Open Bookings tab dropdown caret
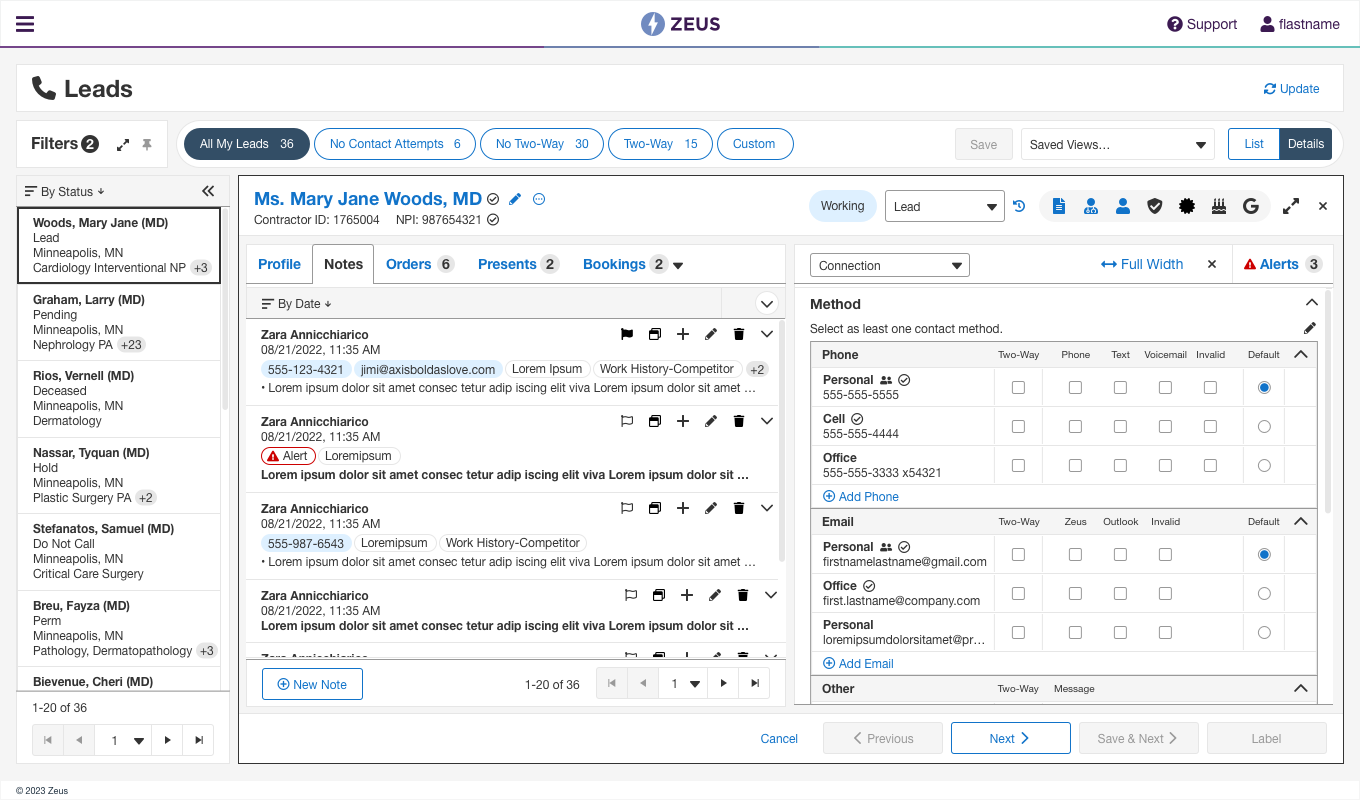 click(678, 265)
